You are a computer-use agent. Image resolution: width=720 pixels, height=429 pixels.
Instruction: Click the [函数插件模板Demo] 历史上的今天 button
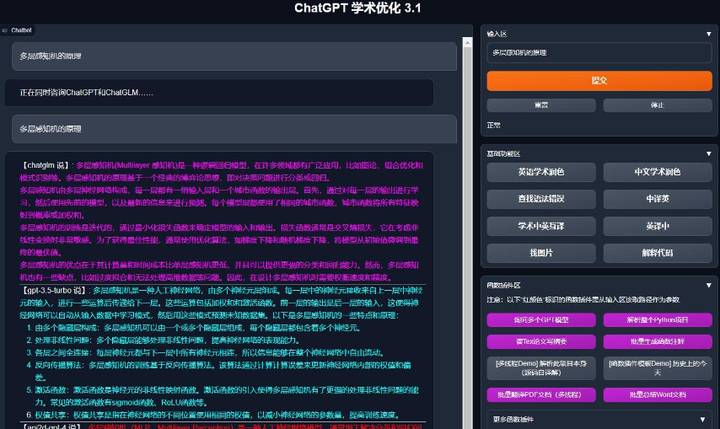click(x=658, y=368)
